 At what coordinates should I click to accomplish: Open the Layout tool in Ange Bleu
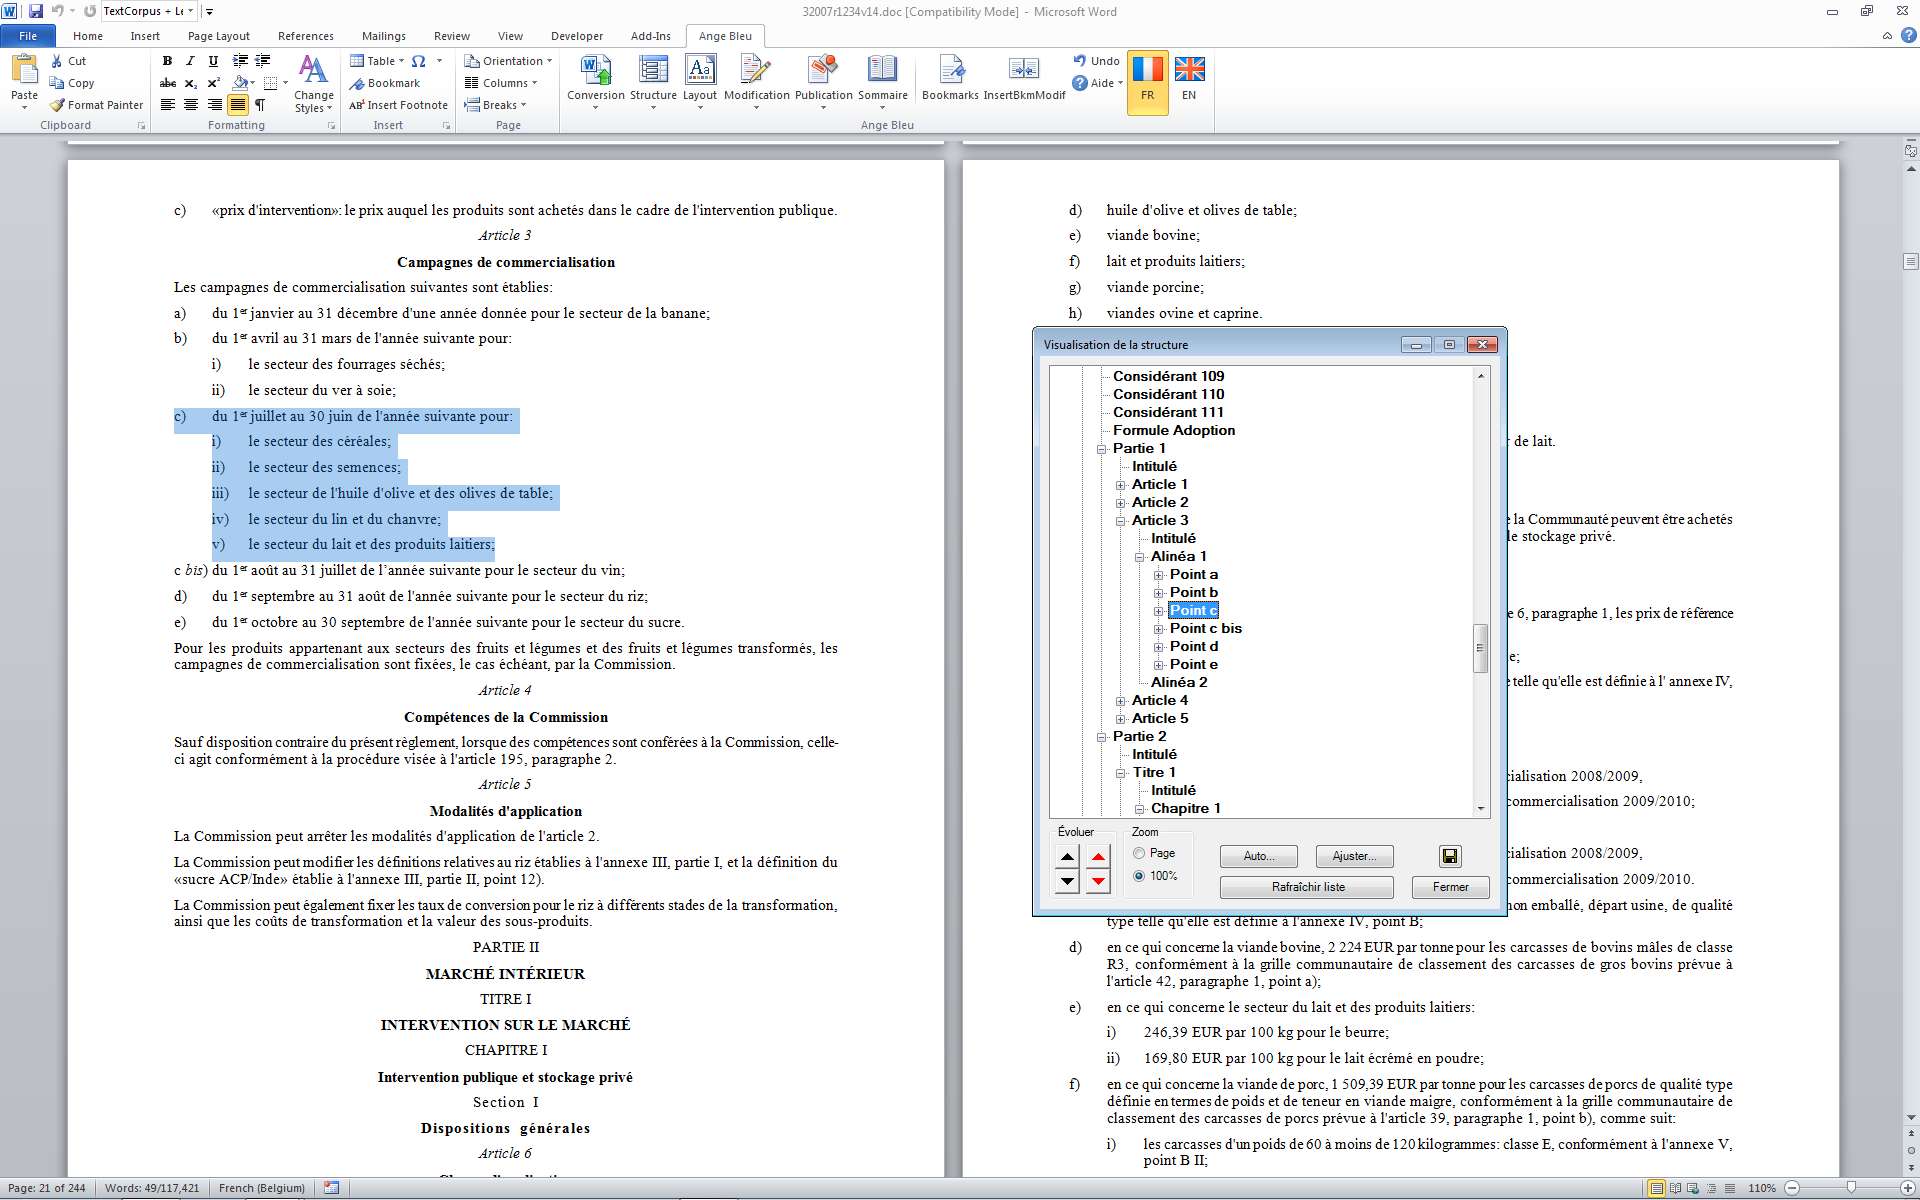pyautogui.click(x=700, y=80)
